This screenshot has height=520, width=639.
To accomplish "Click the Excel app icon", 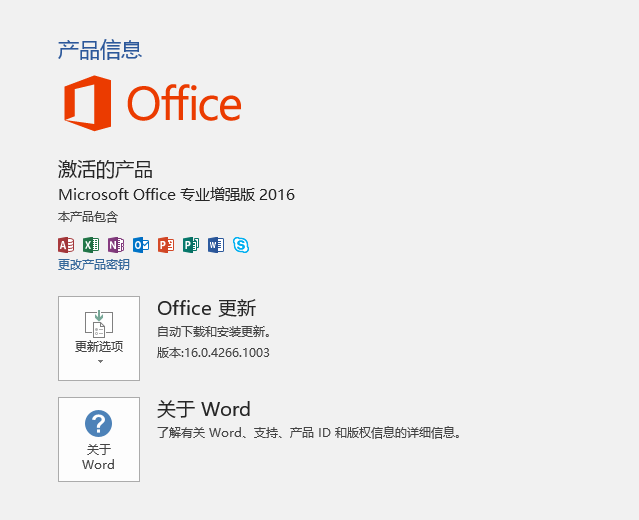I will click(91, 245).
